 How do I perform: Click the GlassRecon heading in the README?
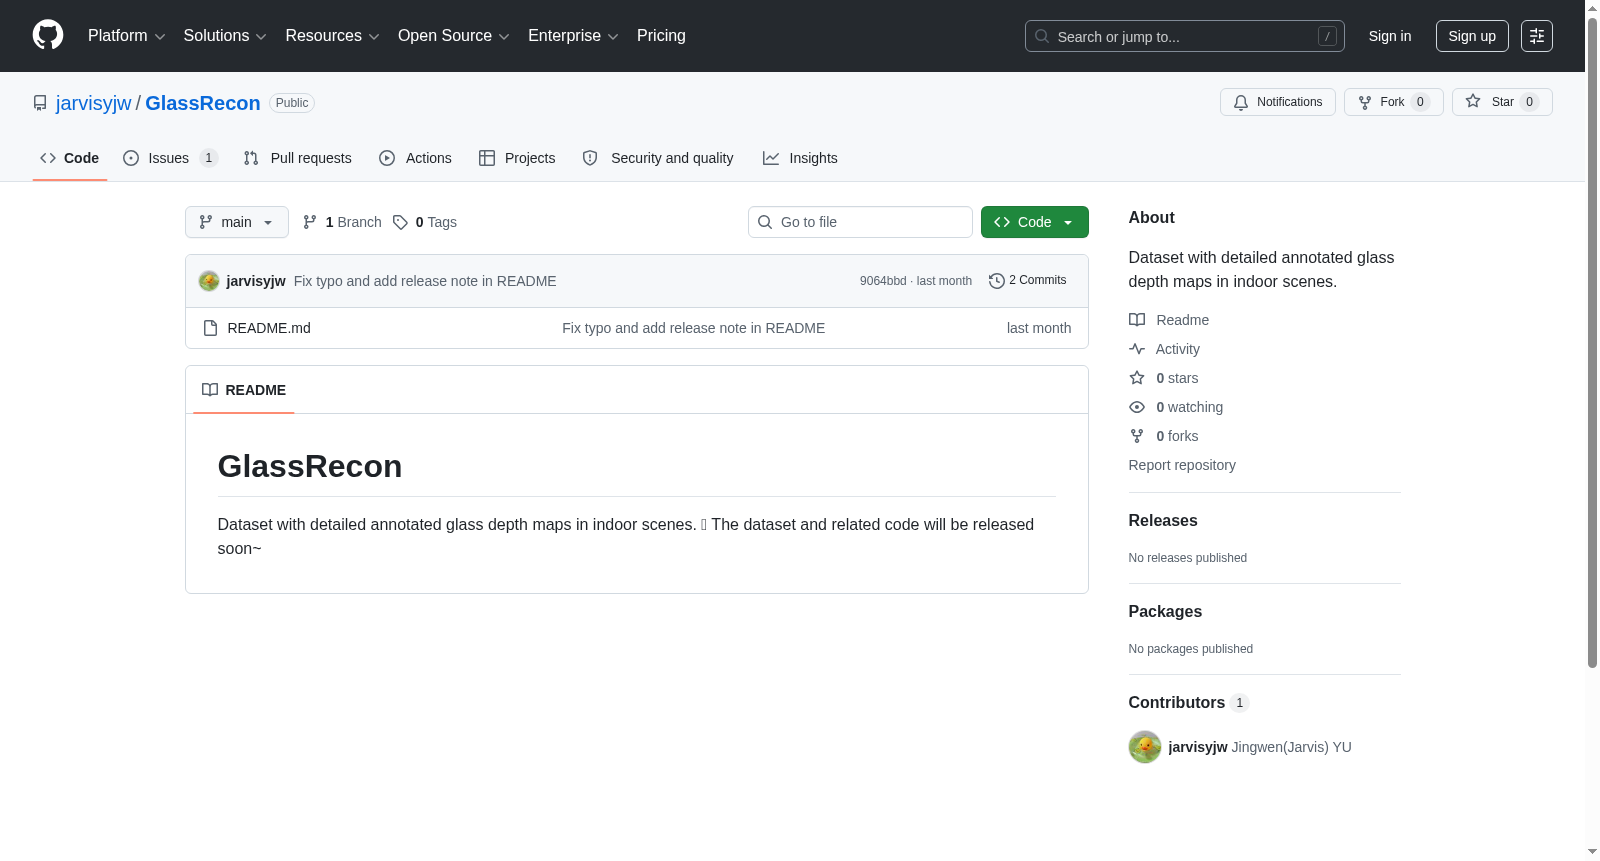pos(310,466)
